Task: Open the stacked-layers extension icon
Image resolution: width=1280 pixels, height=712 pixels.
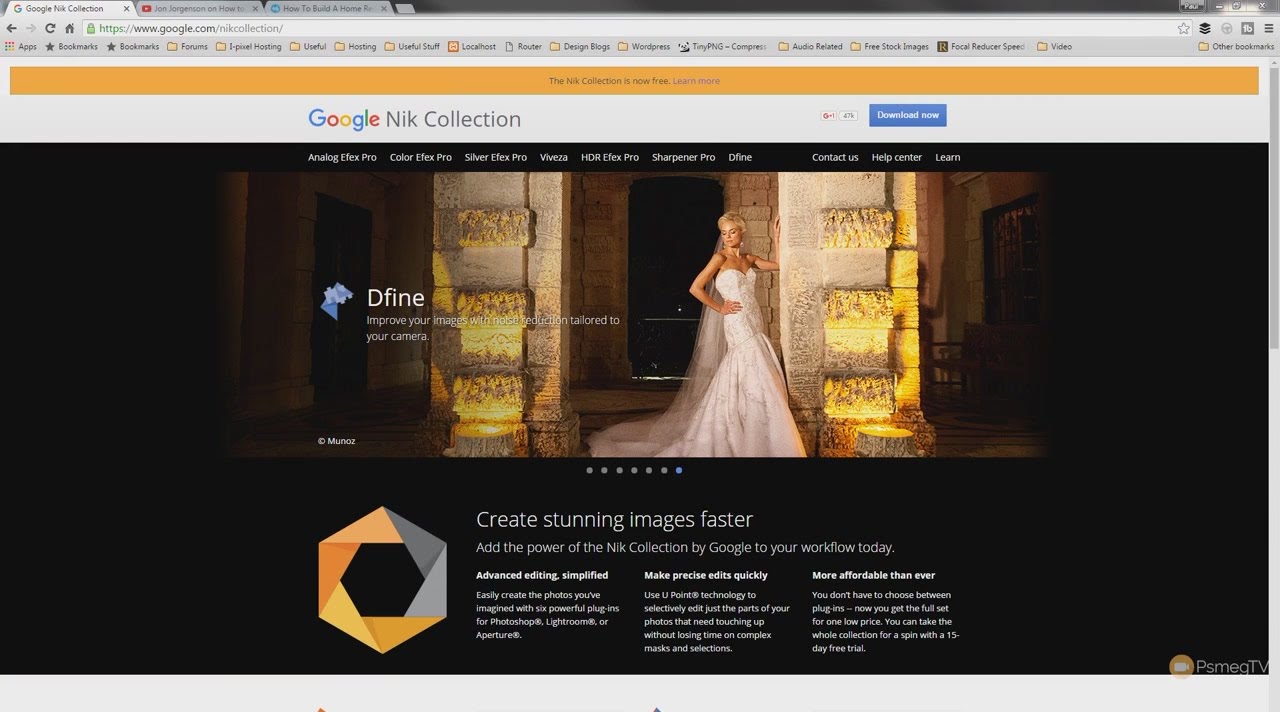Action: (x=1205, y=28)
